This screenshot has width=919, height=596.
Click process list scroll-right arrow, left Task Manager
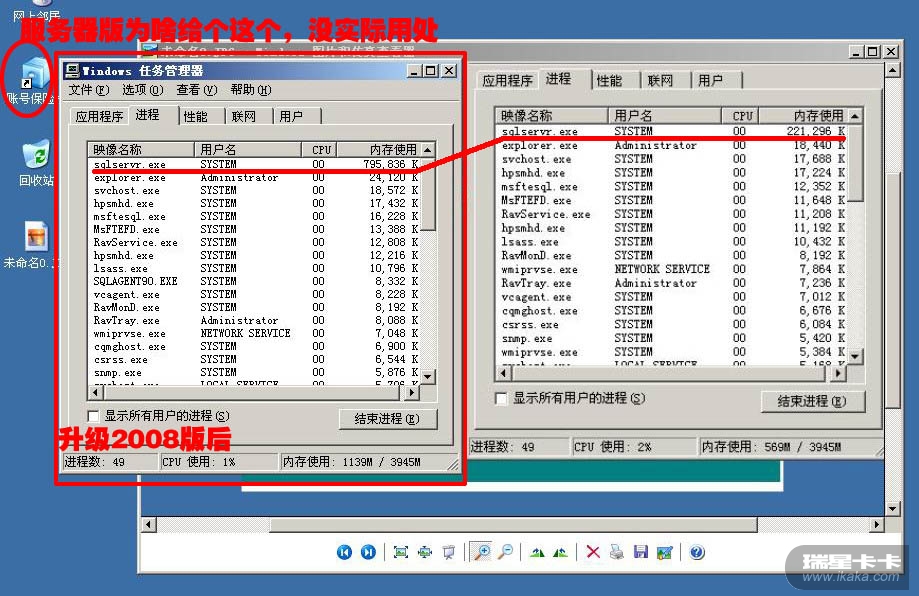[413, 391]
